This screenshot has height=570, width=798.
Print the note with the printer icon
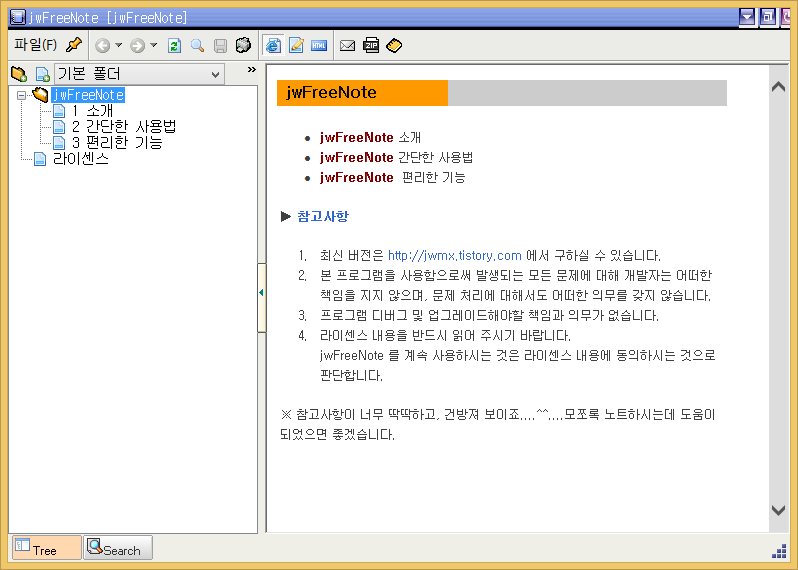click(x=243, y=45)
